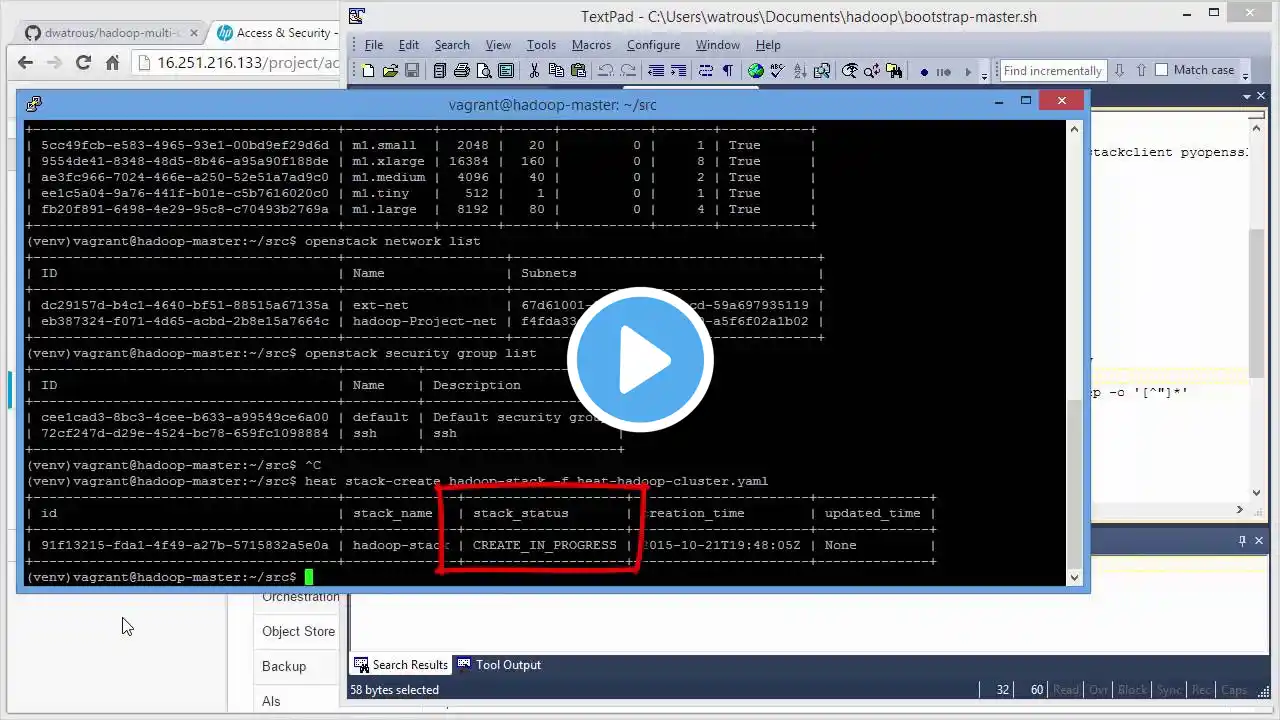Screen dimensions: 1280x720
Task: Open the document panel dropdown arrow
Action: point(1247,97)
